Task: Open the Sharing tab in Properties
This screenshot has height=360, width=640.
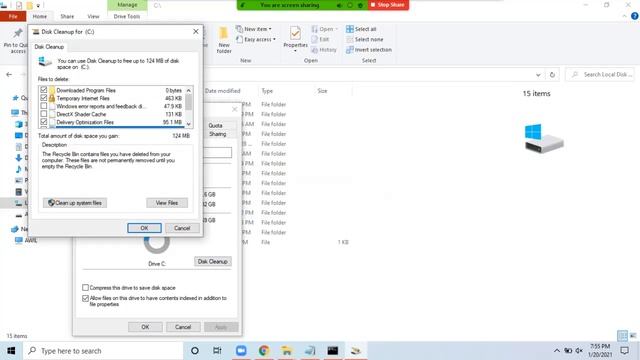Action: (218, 134)
